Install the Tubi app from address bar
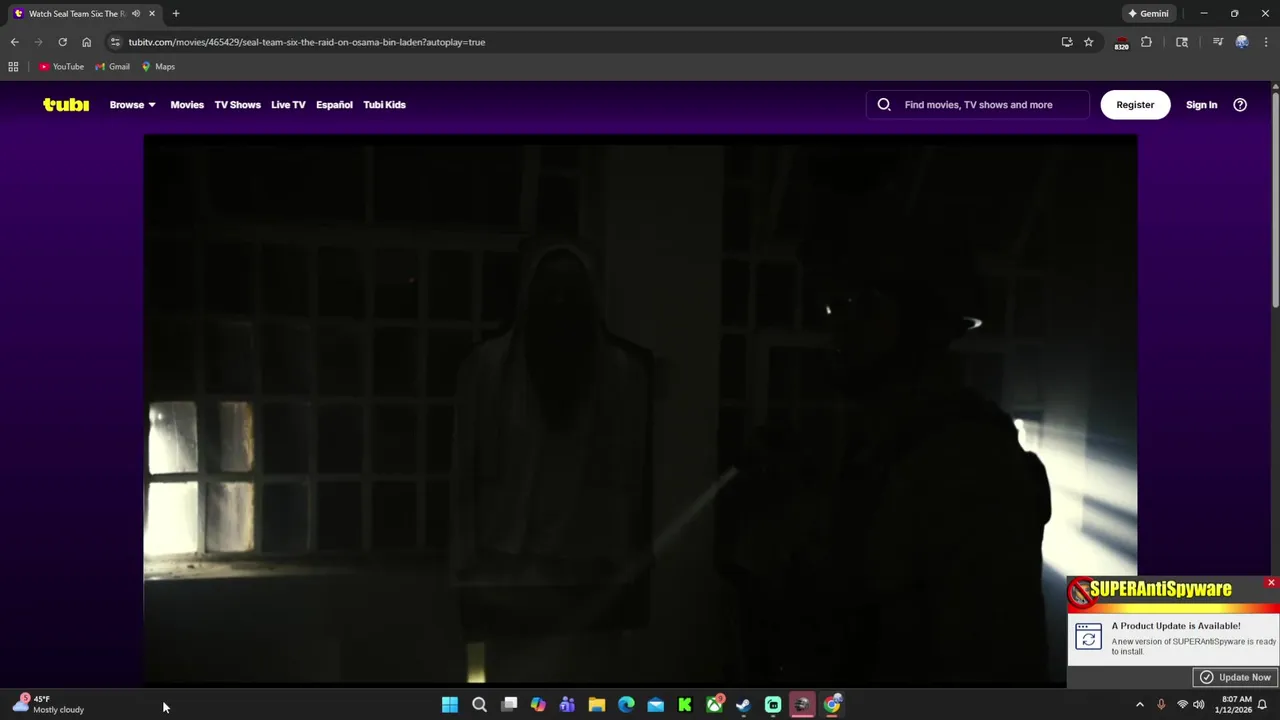The height and width of the screenshot is (720, 1280). click(x=1067, y=42)
